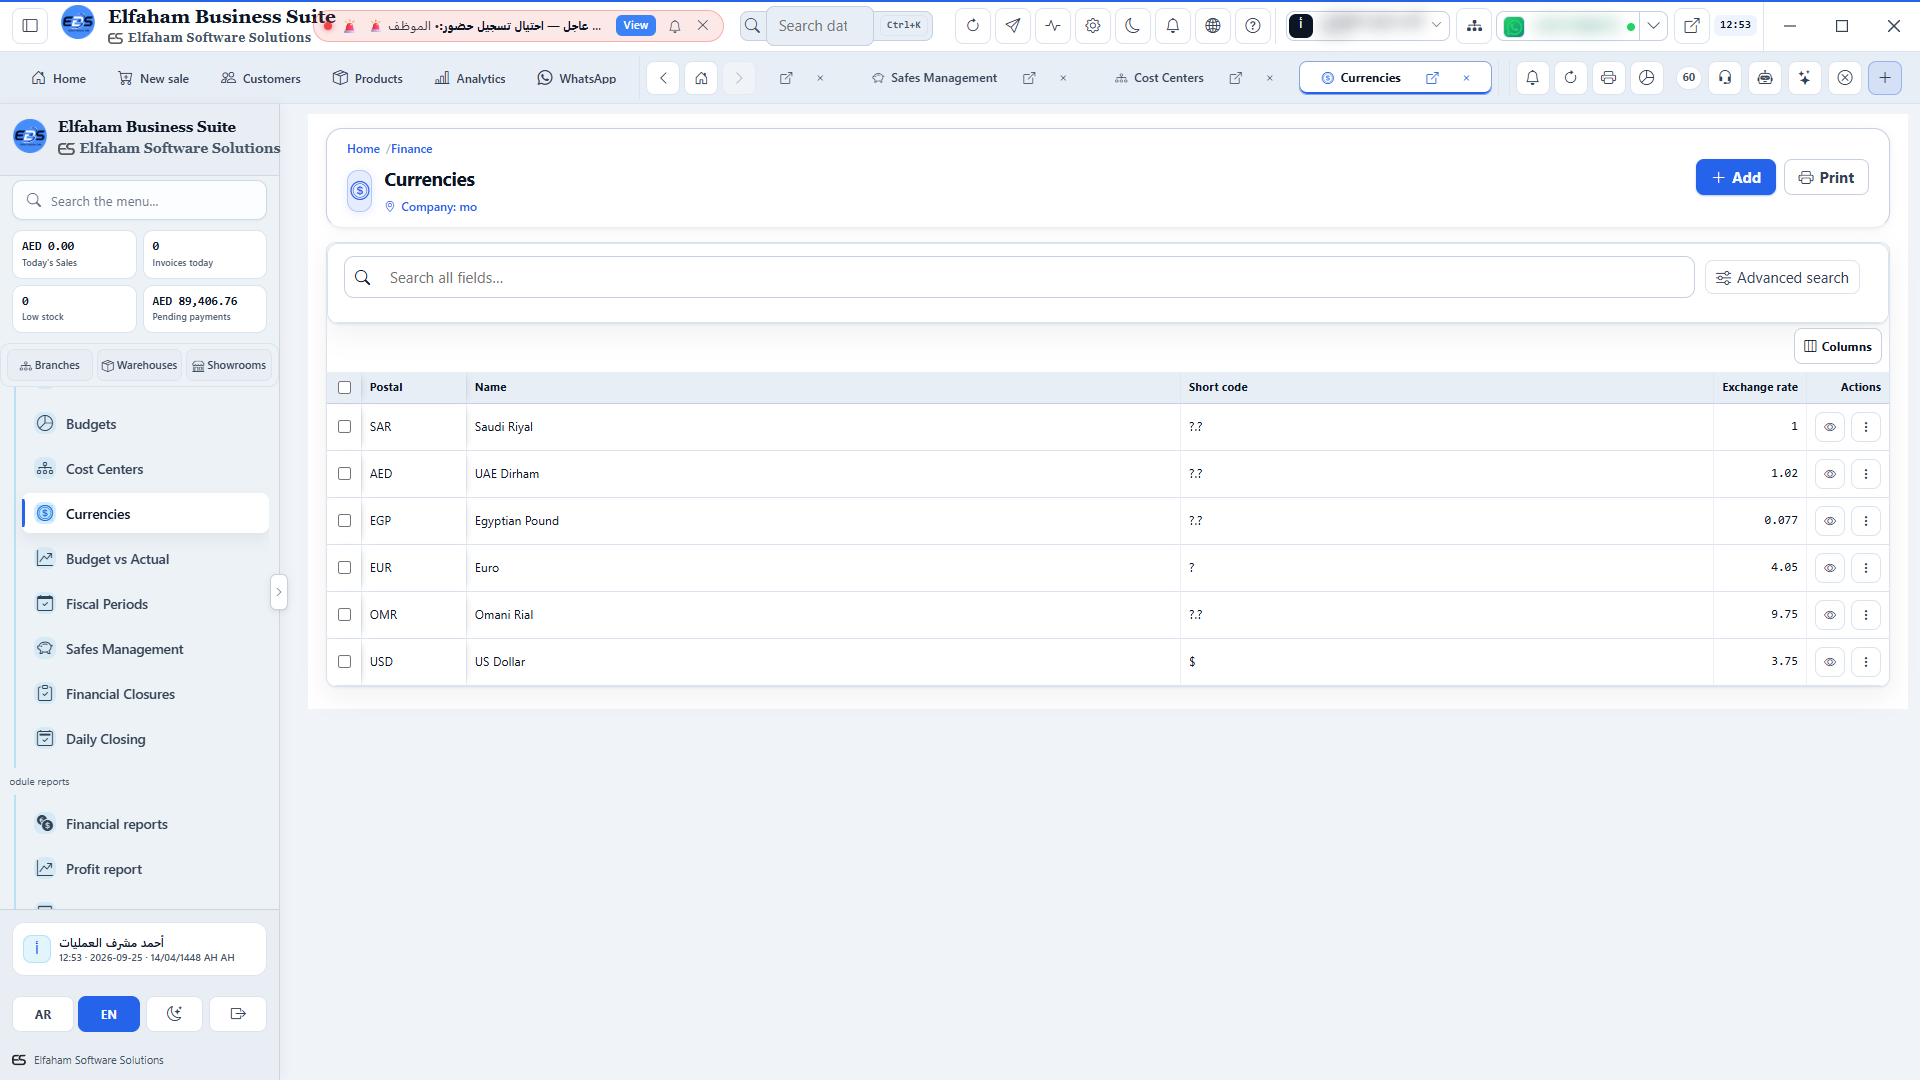Open the Saudi Riyal row actions menu
This screenshot has width=1920, height=1080.
1865,426
